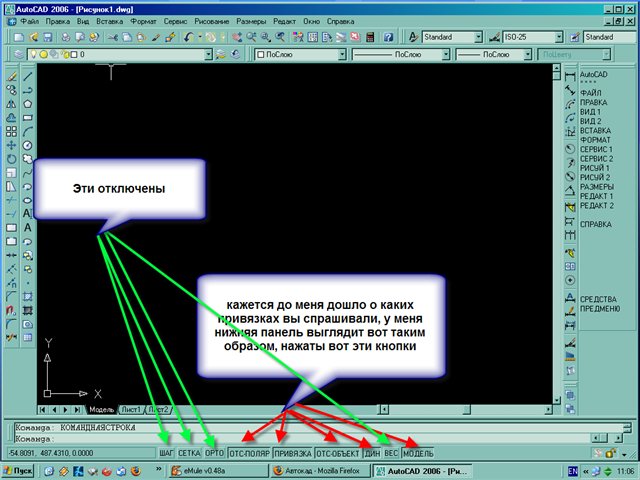Select the Array modify tool

pos(10,131)
